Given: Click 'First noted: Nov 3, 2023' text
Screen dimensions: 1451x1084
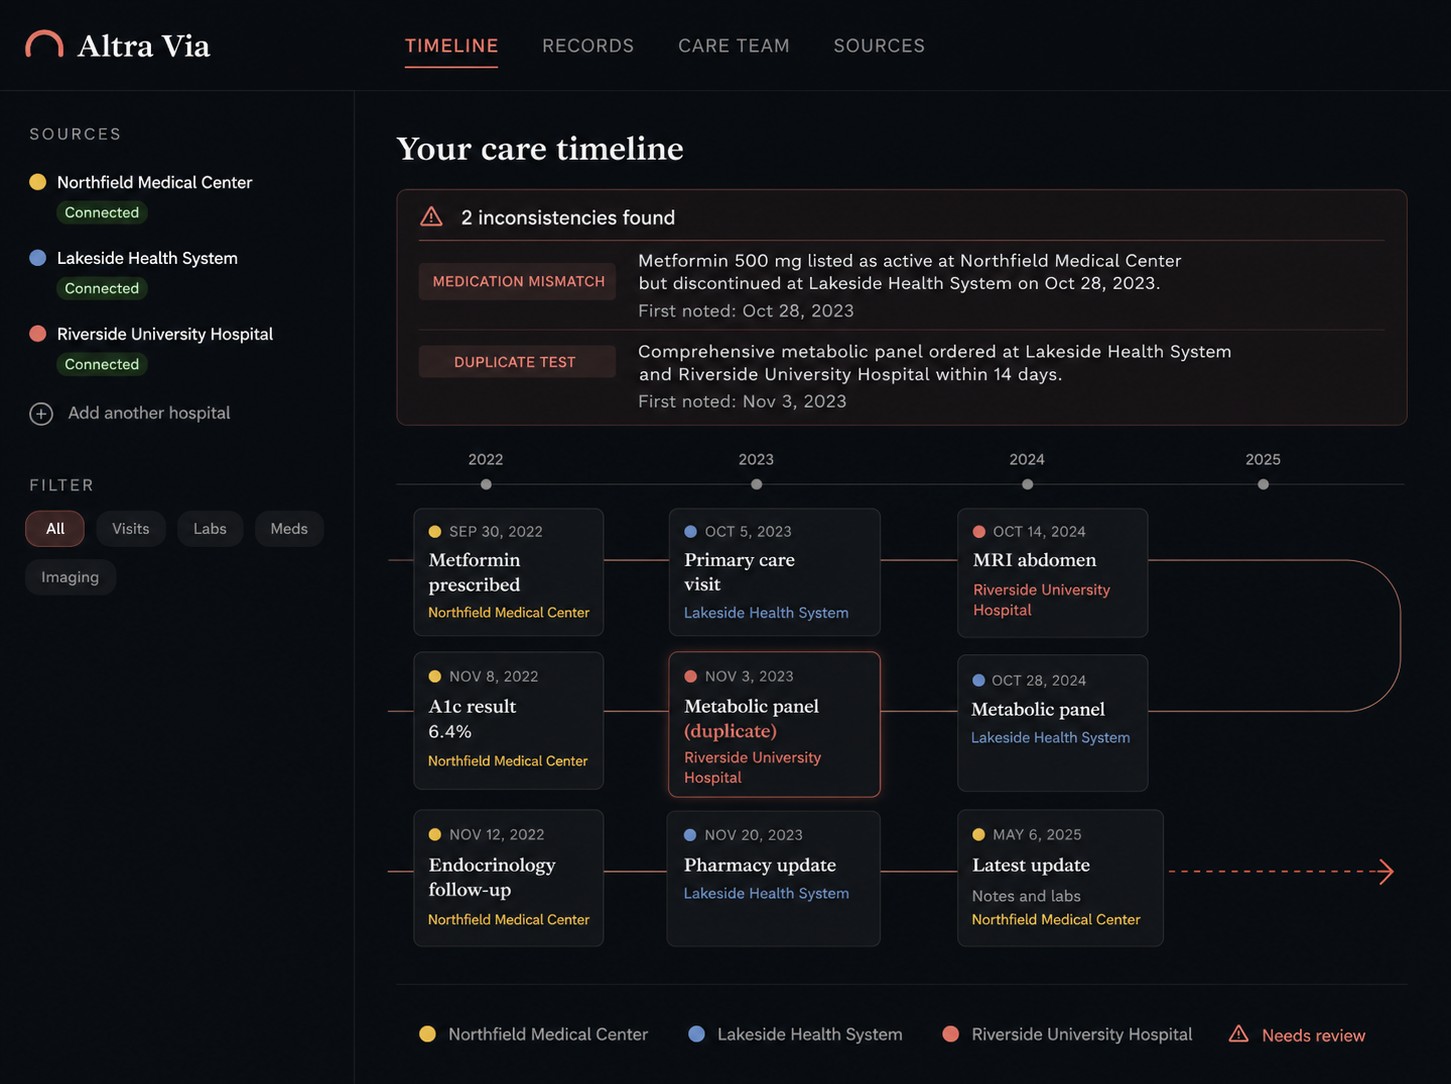Looking at the screenshot, I should click(x=742, y=401).
